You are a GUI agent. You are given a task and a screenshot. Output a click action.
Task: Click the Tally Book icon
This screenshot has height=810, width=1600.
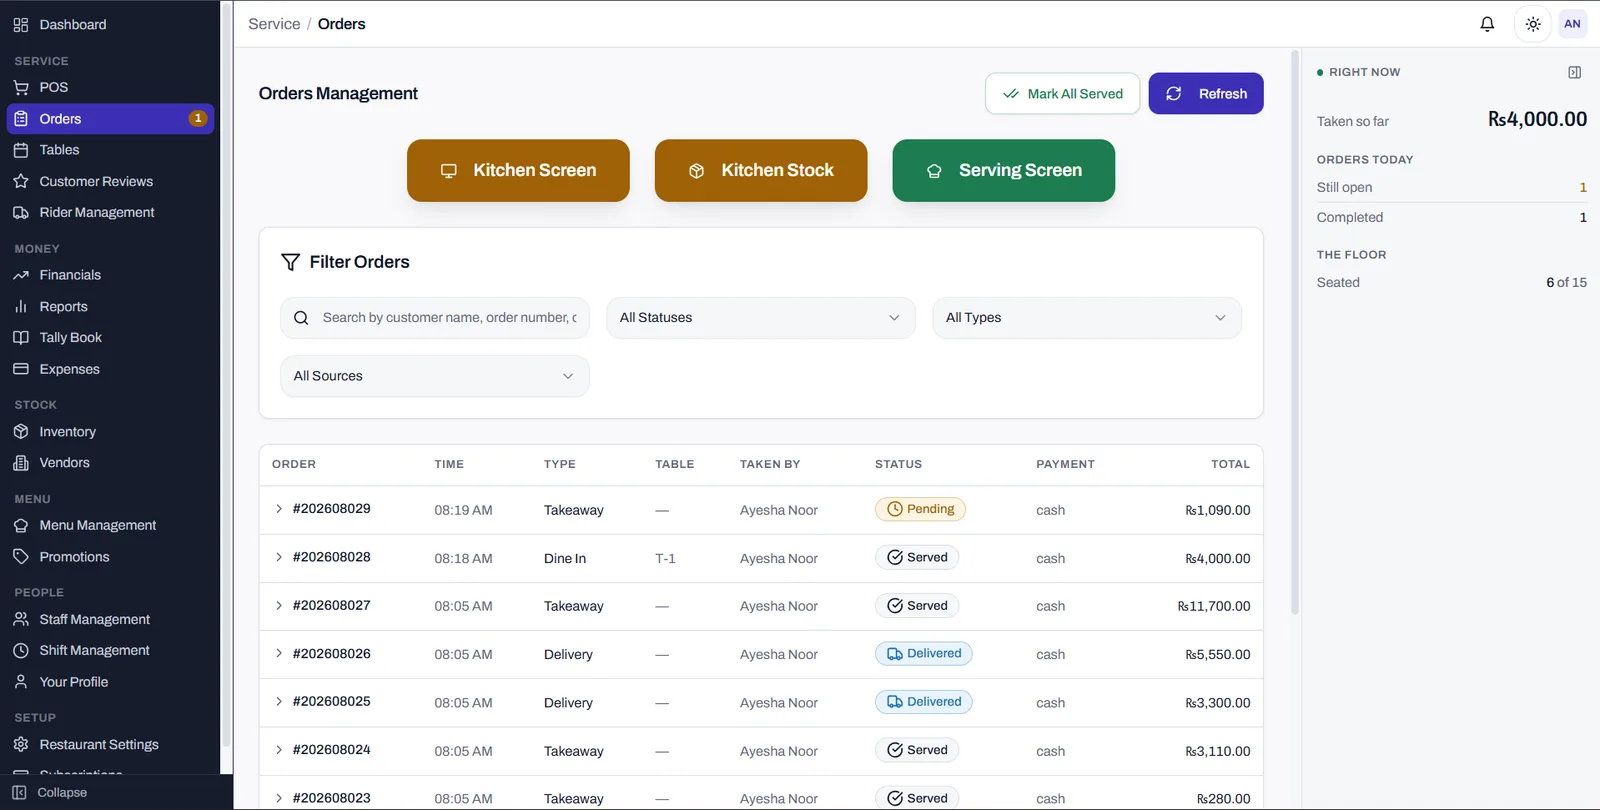point(21,337)
